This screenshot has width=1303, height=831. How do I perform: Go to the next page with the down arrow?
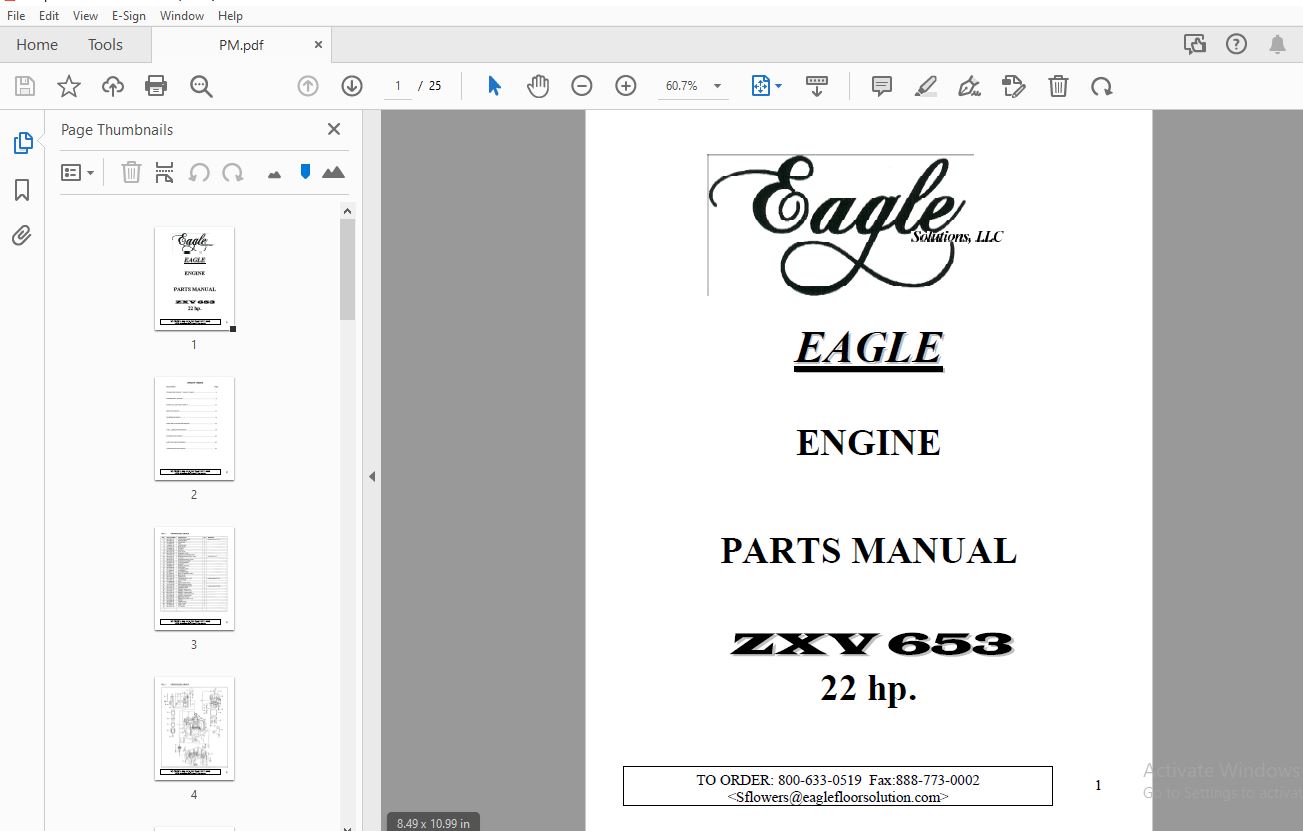pyautogui.click(x=352, y=86)
